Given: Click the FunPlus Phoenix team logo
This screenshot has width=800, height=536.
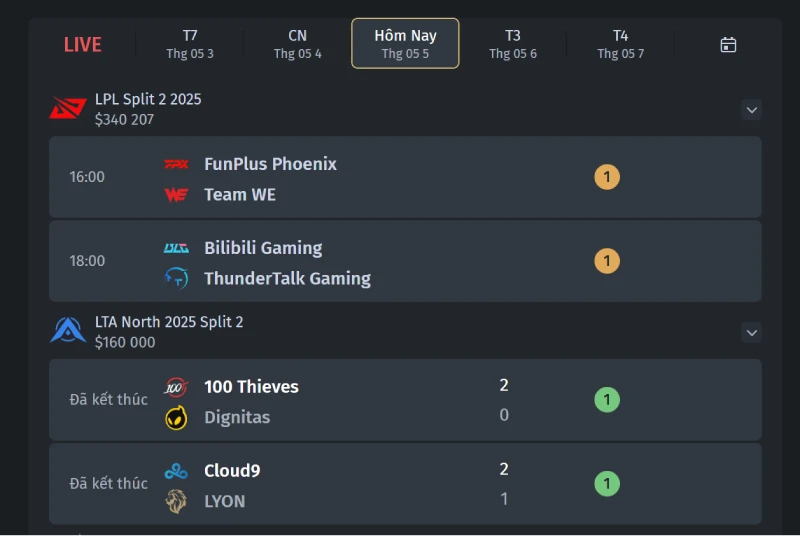Looking at the screenshot, I should [x=176, y=164].
